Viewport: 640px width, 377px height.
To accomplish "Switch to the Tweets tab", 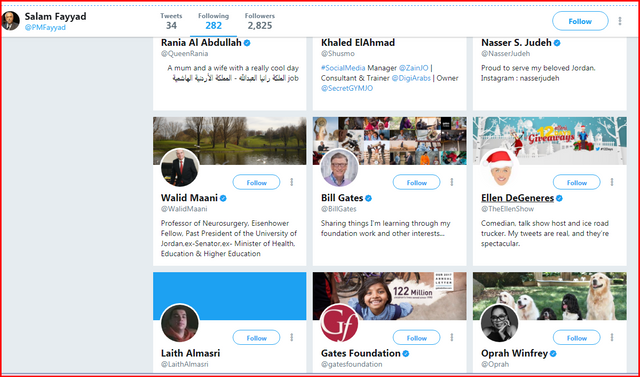I will 171,21.
